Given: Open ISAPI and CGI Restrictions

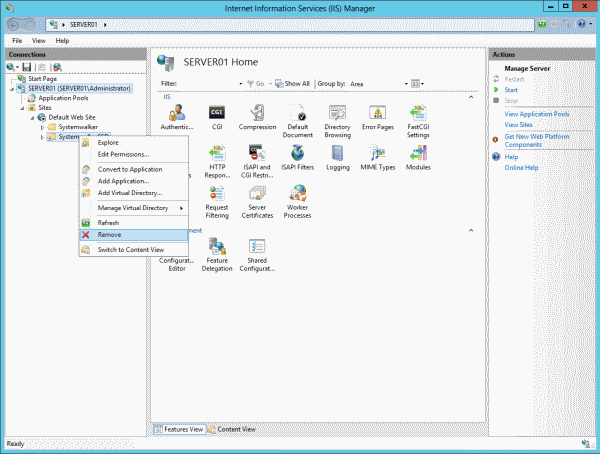Looking at the screenshot, I should point(257,162).
